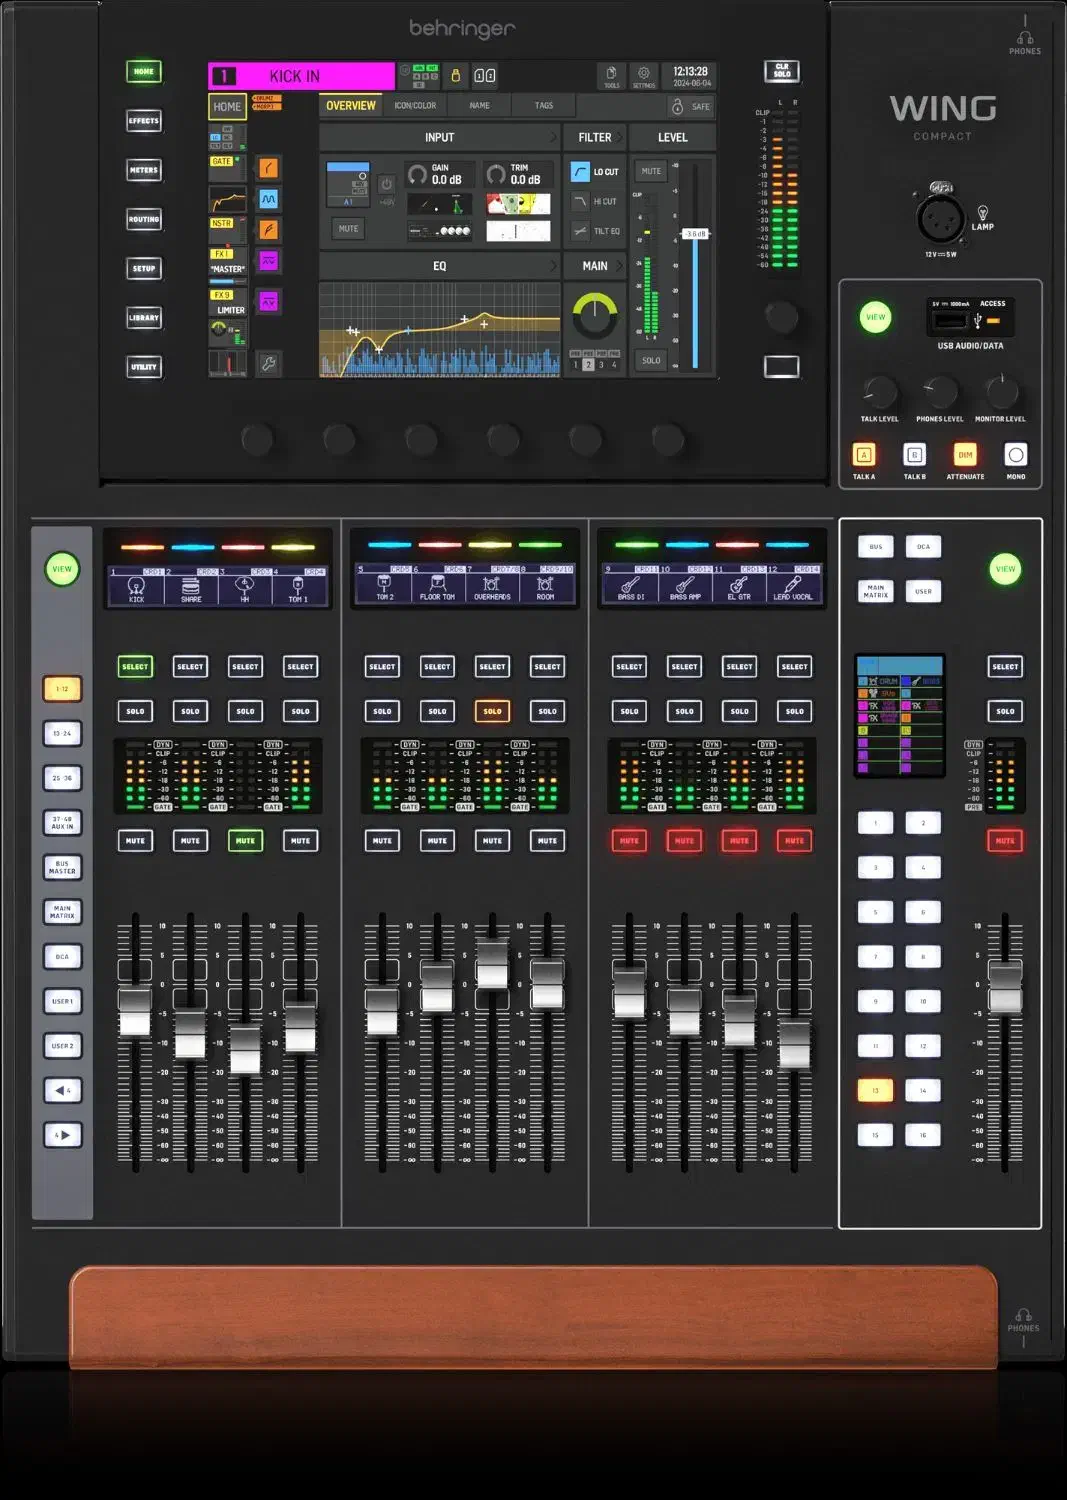Open the Tools icon on the touchscreen
Viewport: 1067px width, 1500px height.
[611, 75]
